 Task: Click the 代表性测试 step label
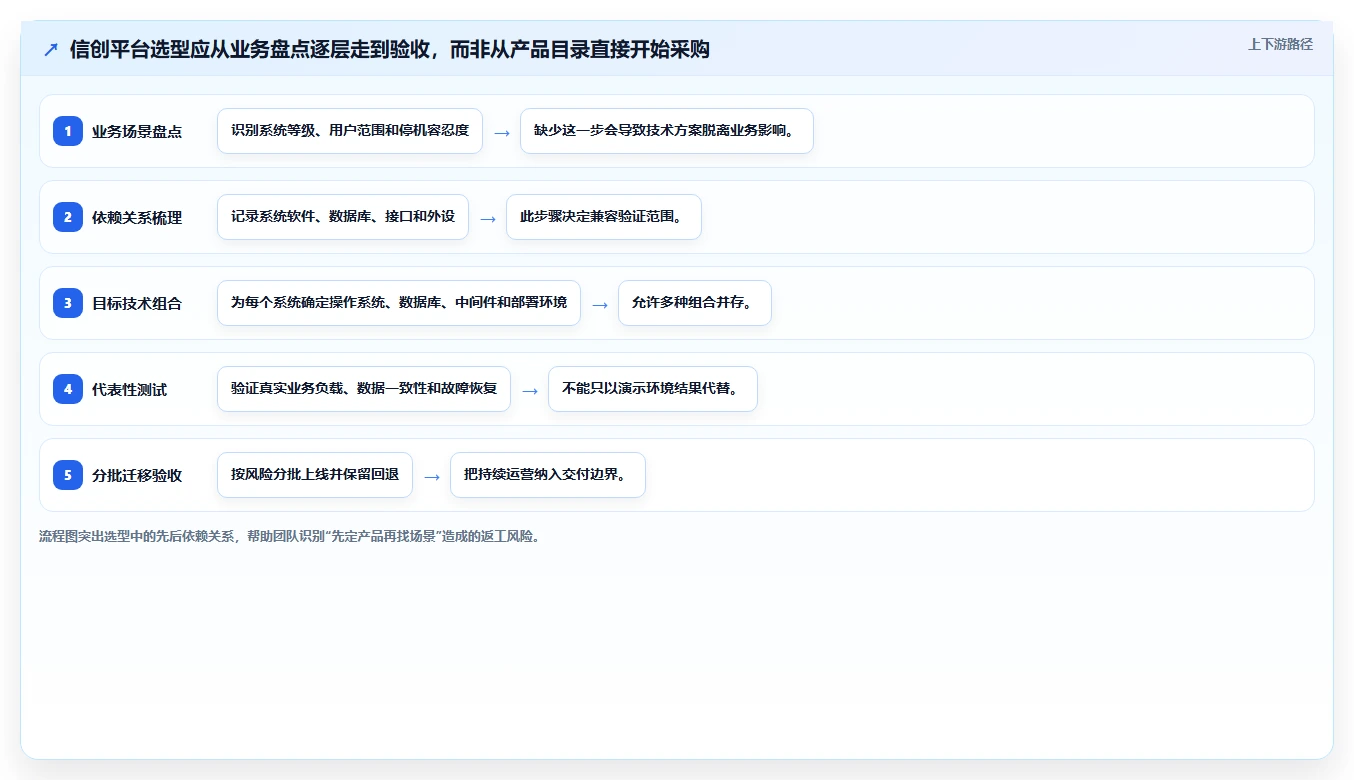coord(130,390)
